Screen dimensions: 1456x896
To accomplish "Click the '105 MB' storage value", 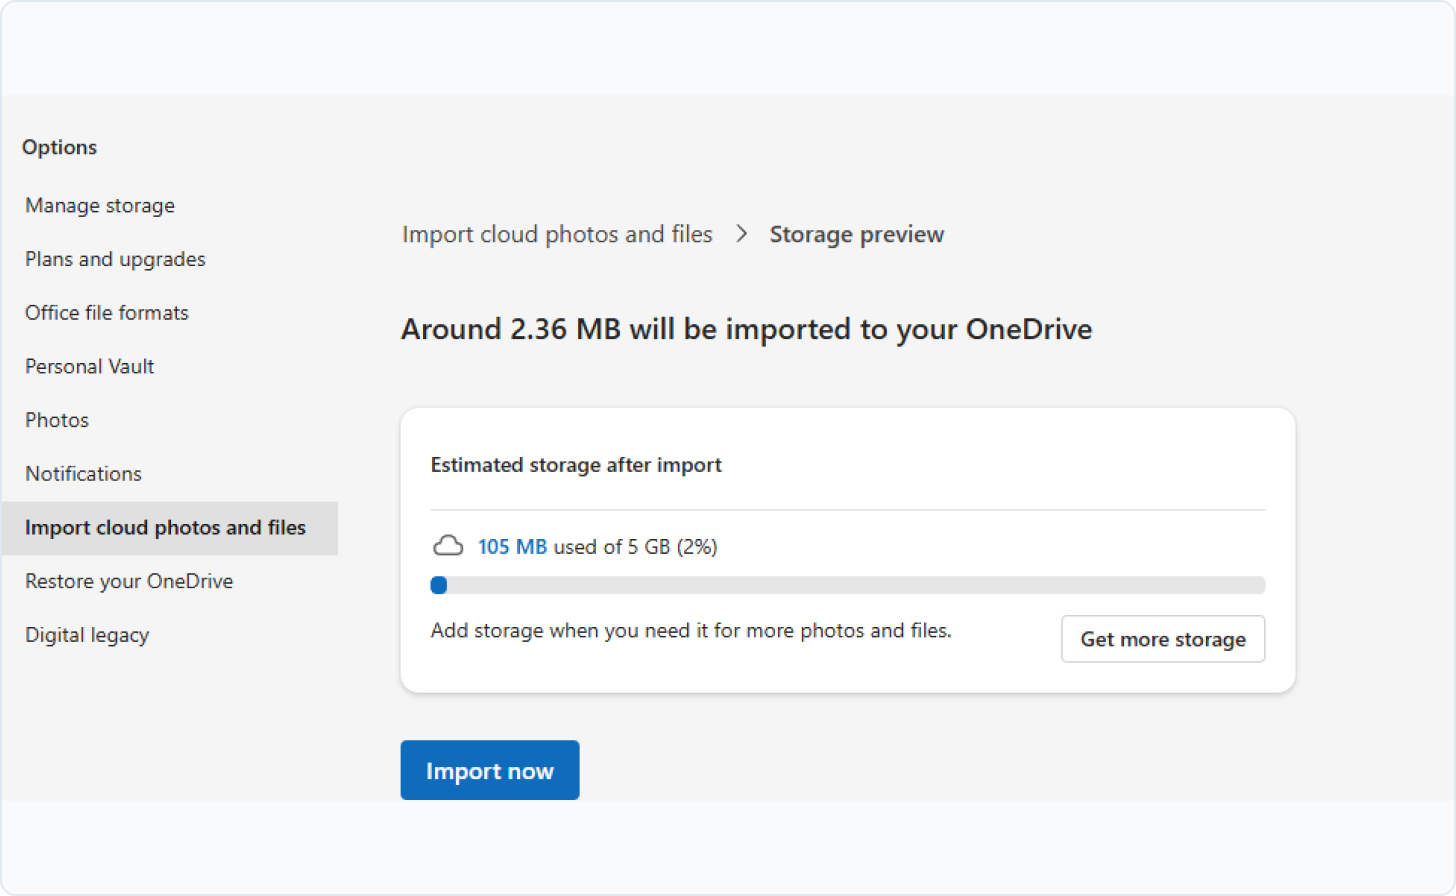I will click(x=512, y=547).
